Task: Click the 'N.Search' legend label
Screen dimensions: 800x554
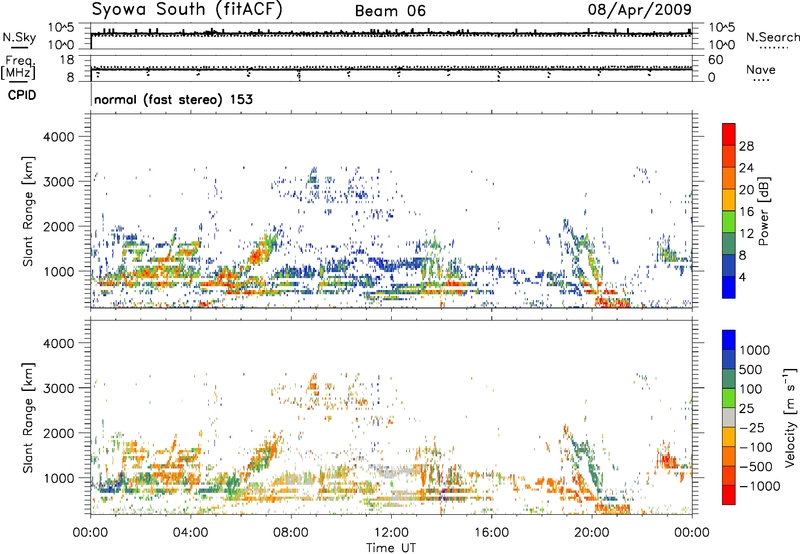Action: pos(772,37)
